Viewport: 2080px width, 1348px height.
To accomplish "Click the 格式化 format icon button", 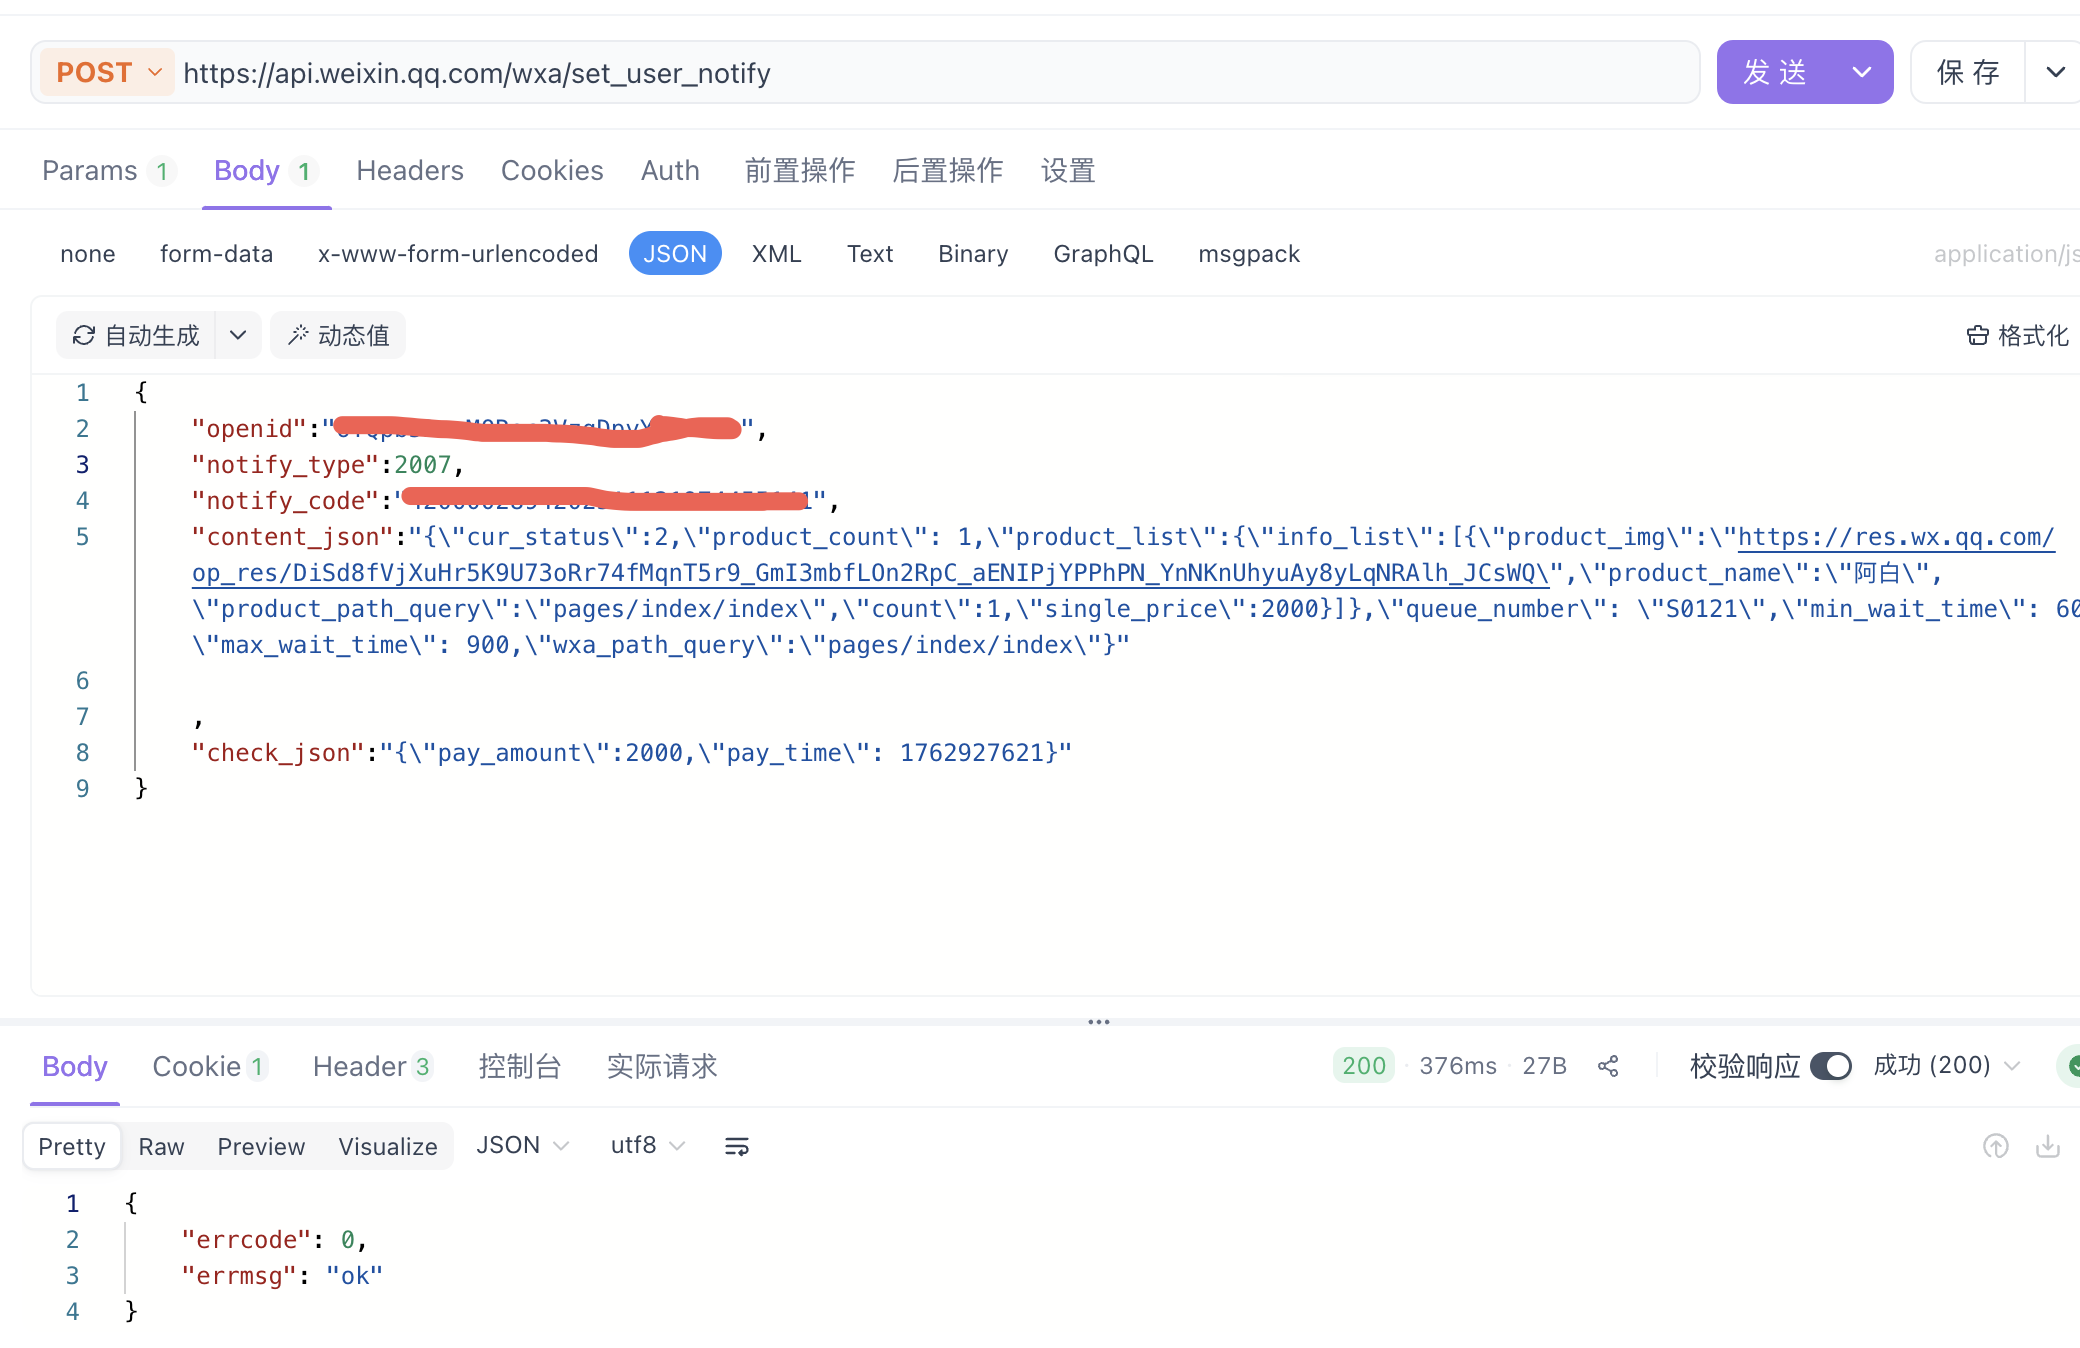I will tap(2017, 336).
